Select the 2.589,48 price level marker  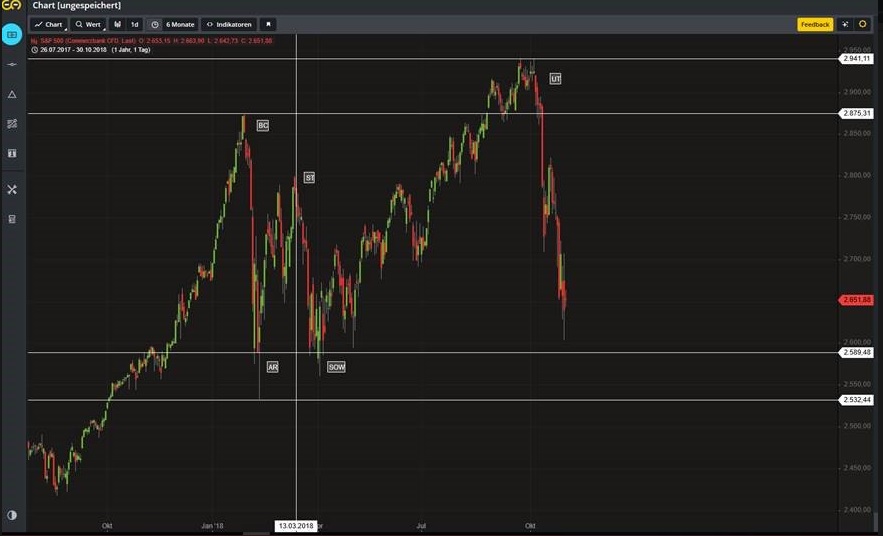[857, 352]
